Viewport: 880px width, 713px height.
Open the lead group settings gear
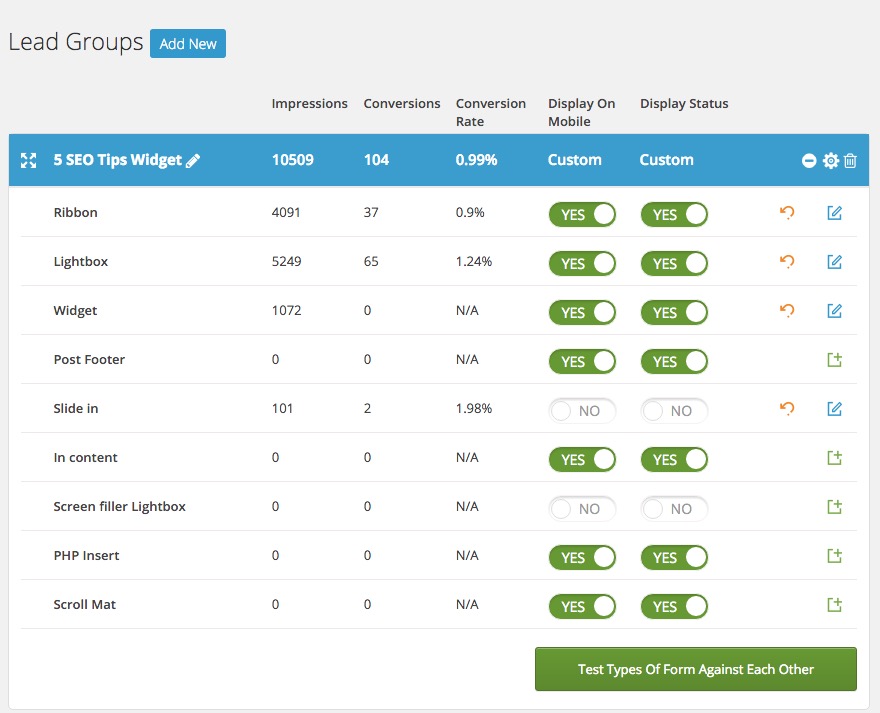tap(830, 161)
